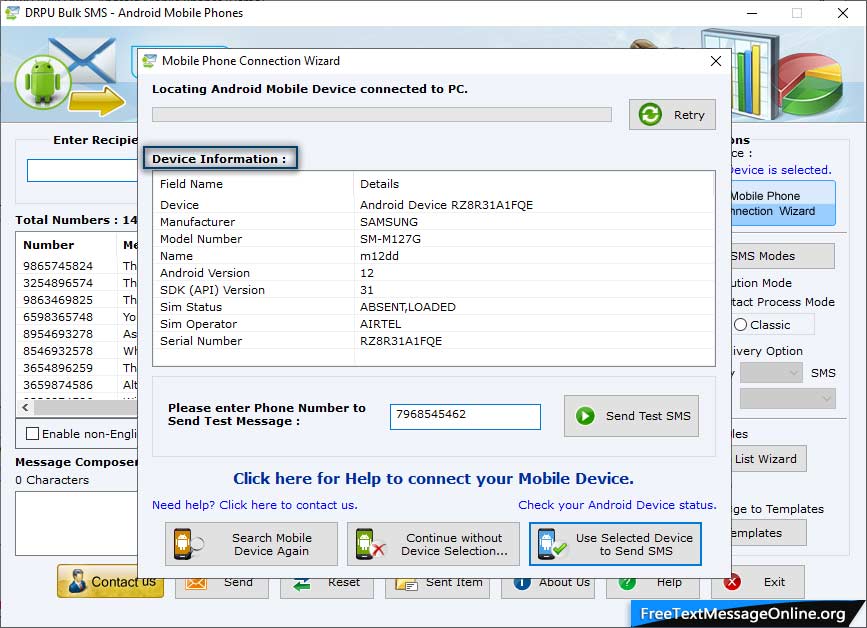867x628 pixels.
Task: Click the blue info icon on About Us
Action: (x=522, y=583)
